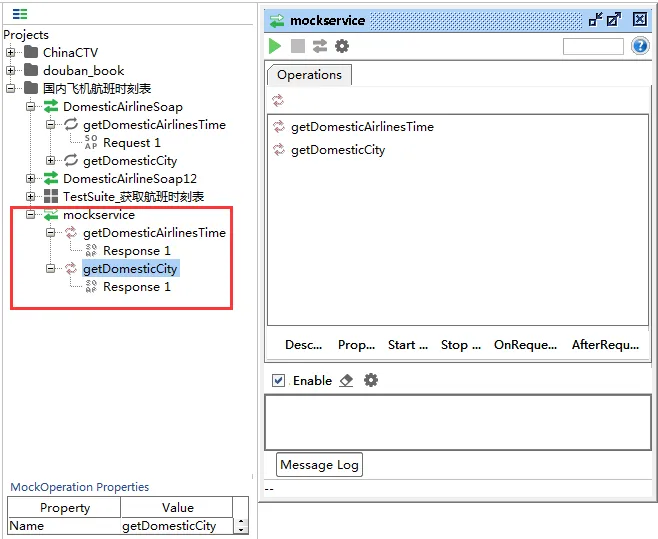This screenshot has width=658, height=539.
Task: Expand the douban_book project
Action: [10, 71]
